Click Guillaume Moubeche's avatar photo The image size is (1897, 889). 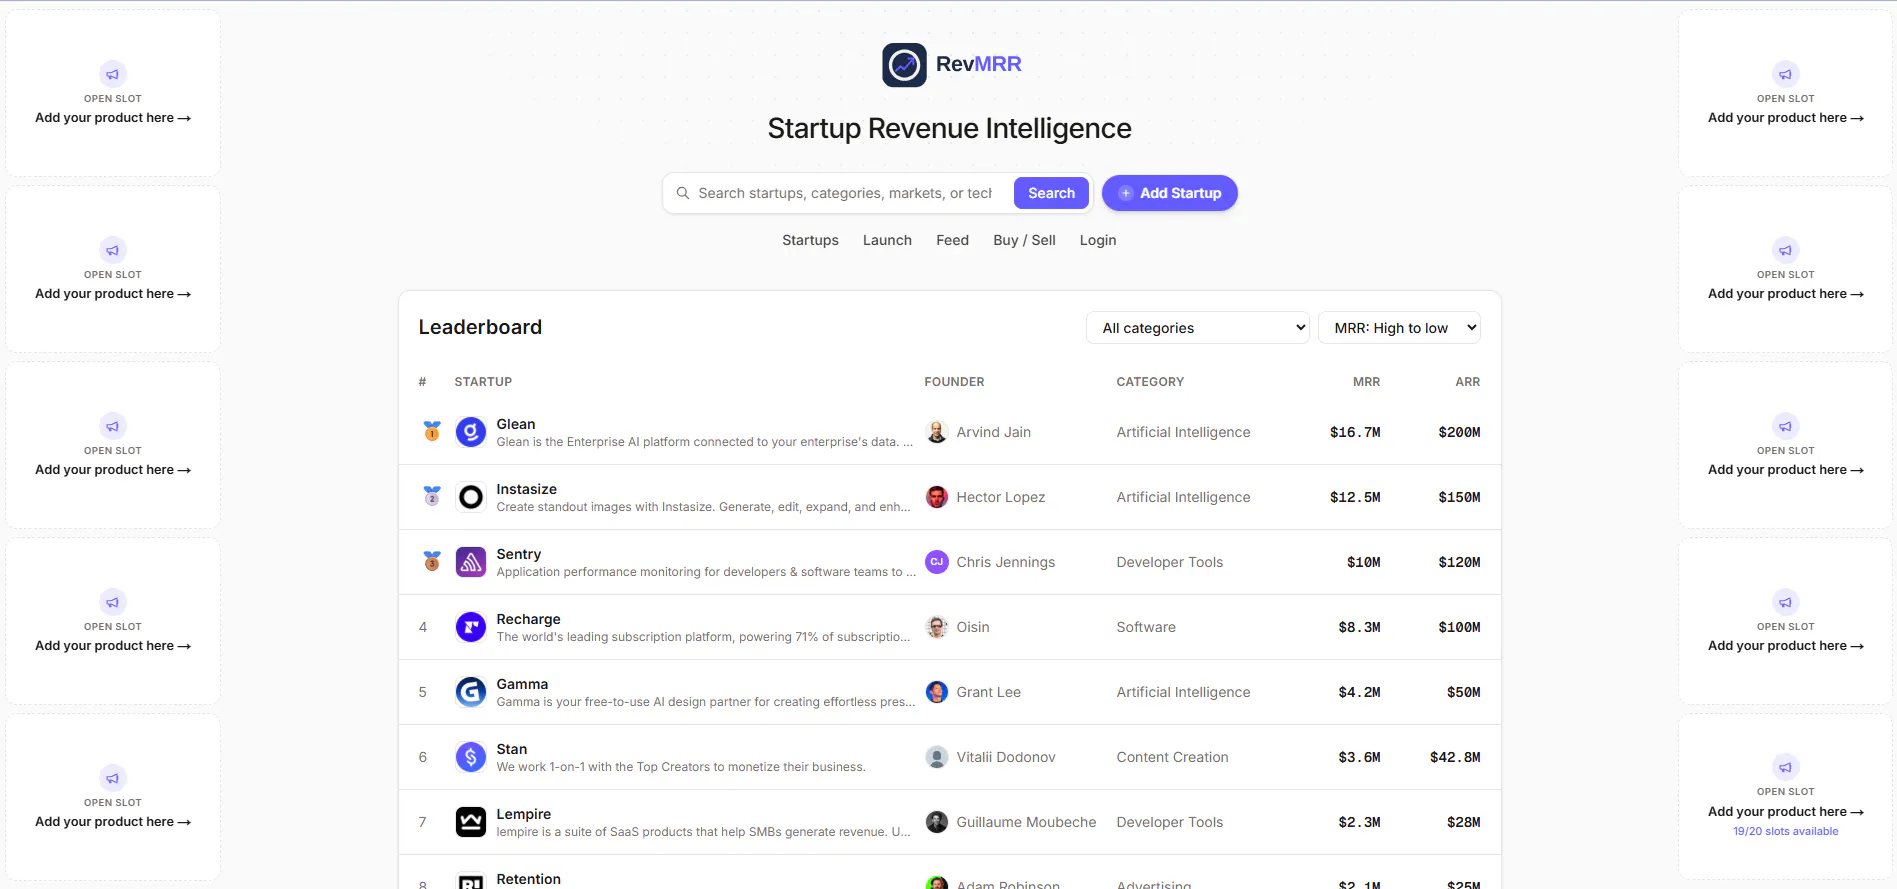point(937,822)
